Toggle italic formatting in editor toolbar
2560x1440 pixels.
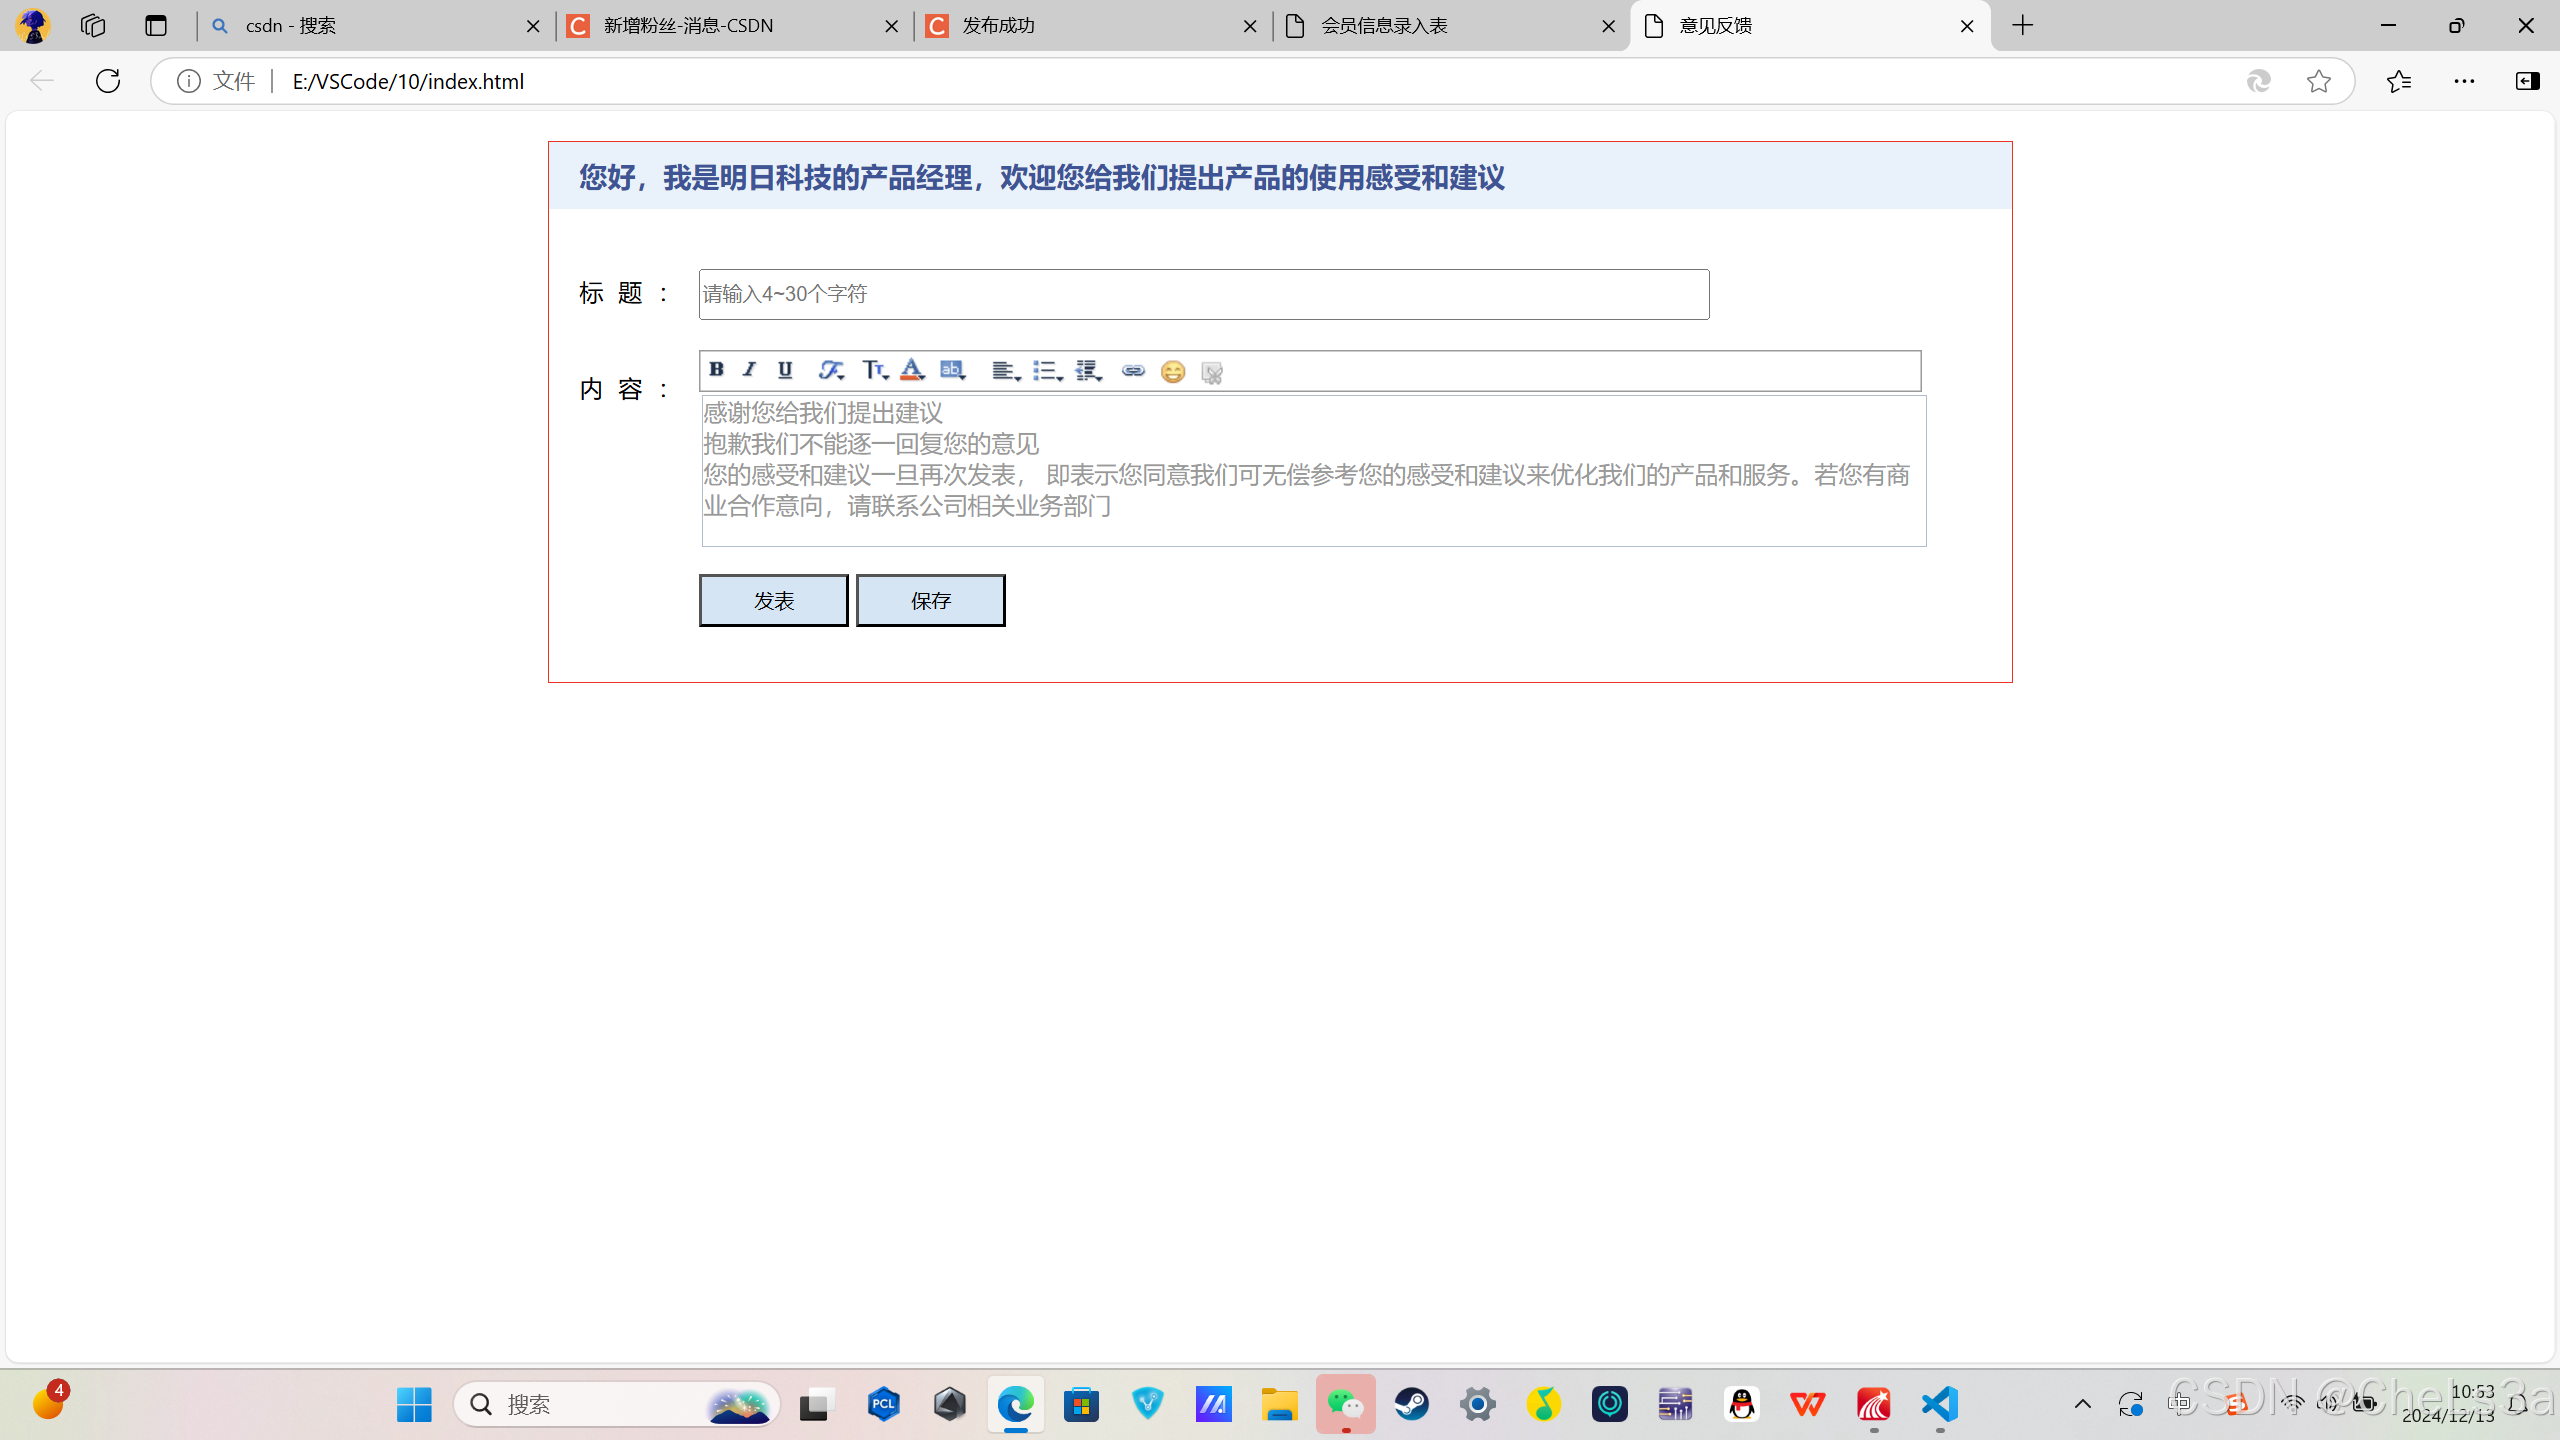[749, 370]
